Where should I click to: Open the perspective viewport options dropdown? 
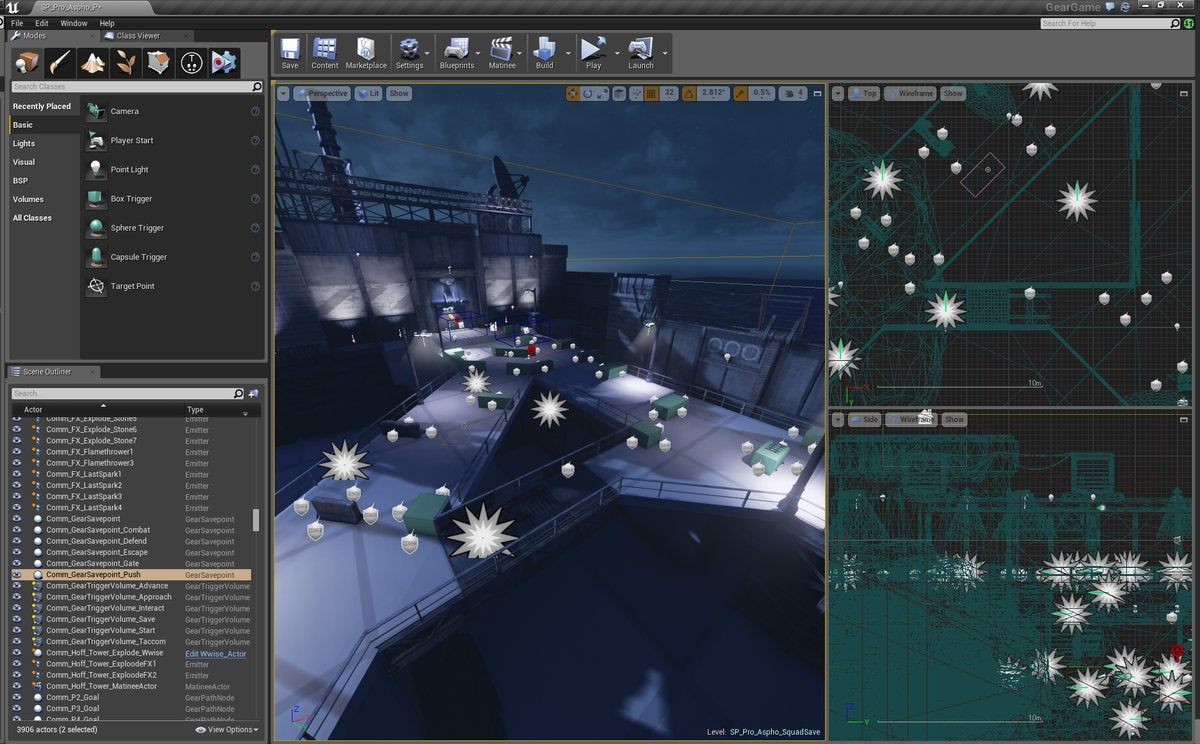(x=284, y=93)
